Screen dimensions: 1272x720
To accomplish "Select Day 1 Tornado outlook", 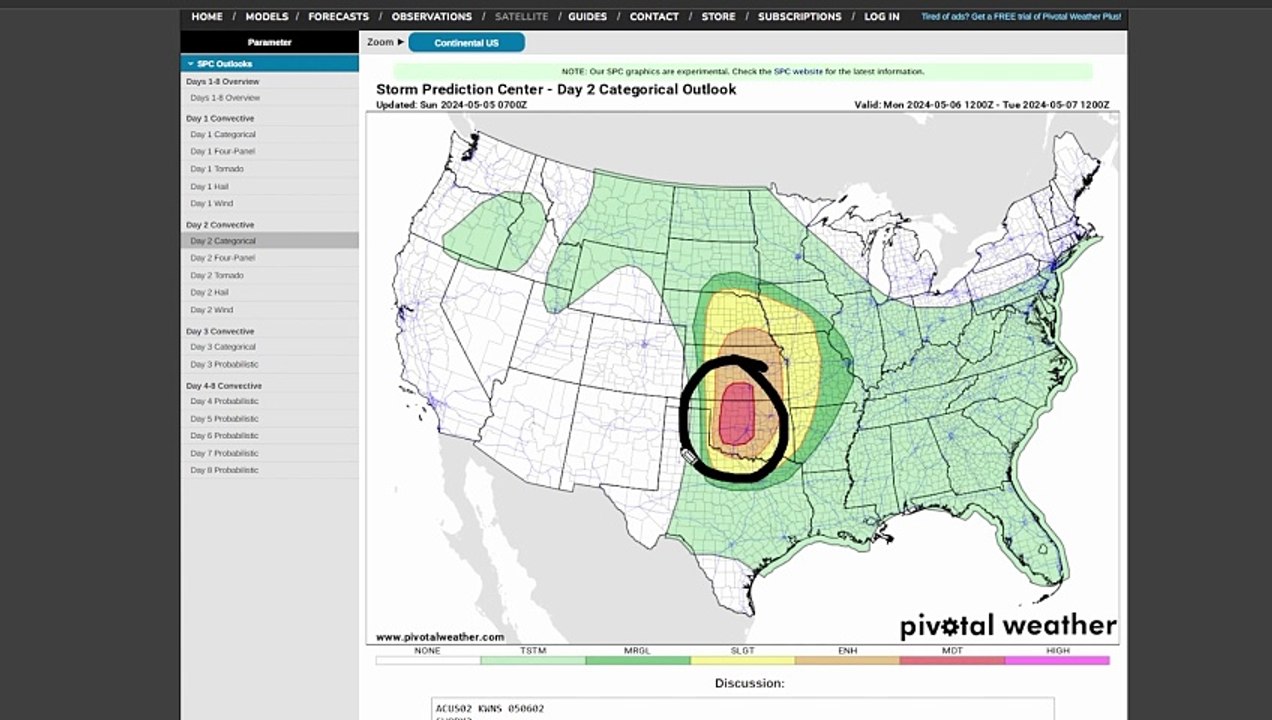I will [x=217, y=169].
